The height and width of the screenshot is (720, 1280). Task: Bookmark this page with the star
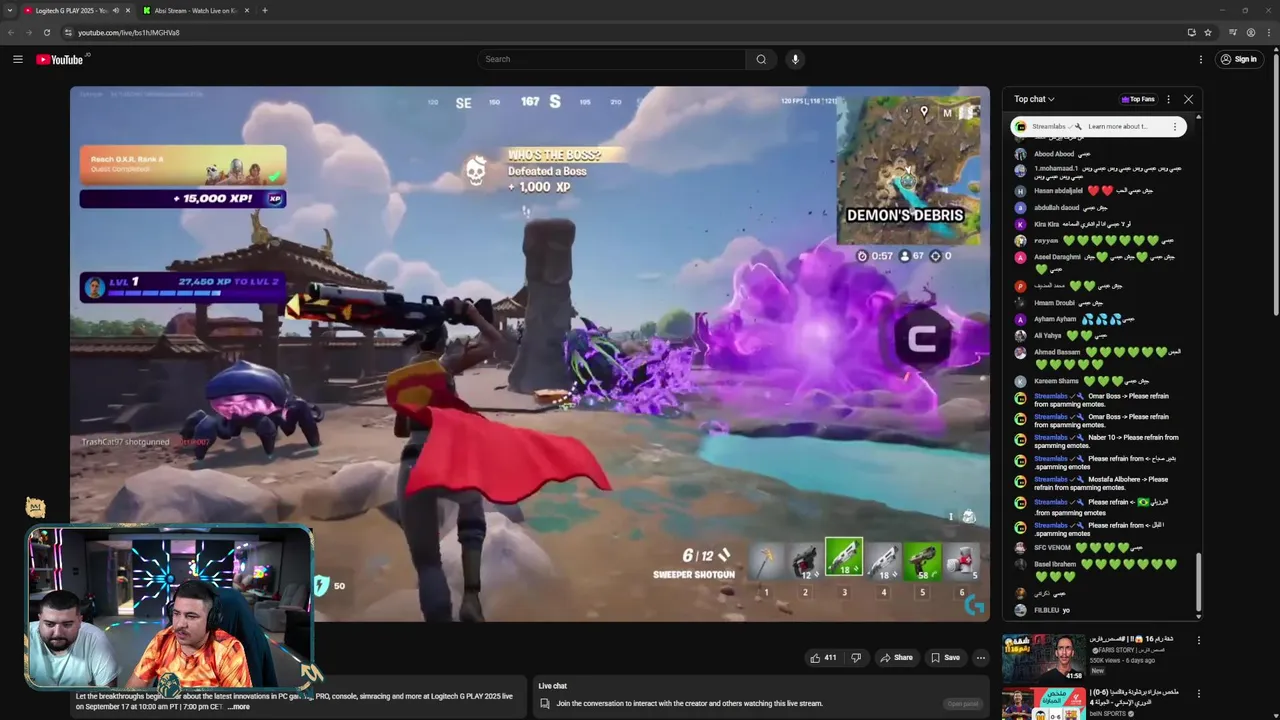coord(1208,32)
